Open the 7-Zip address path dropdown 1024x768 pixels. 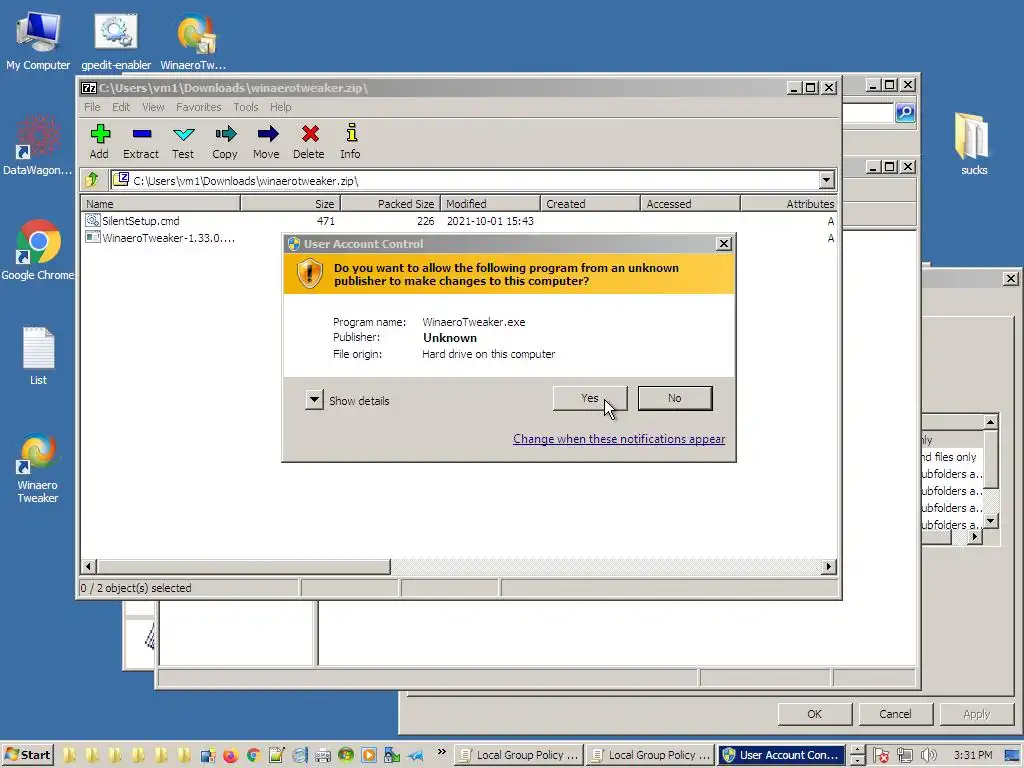point(826,180)
